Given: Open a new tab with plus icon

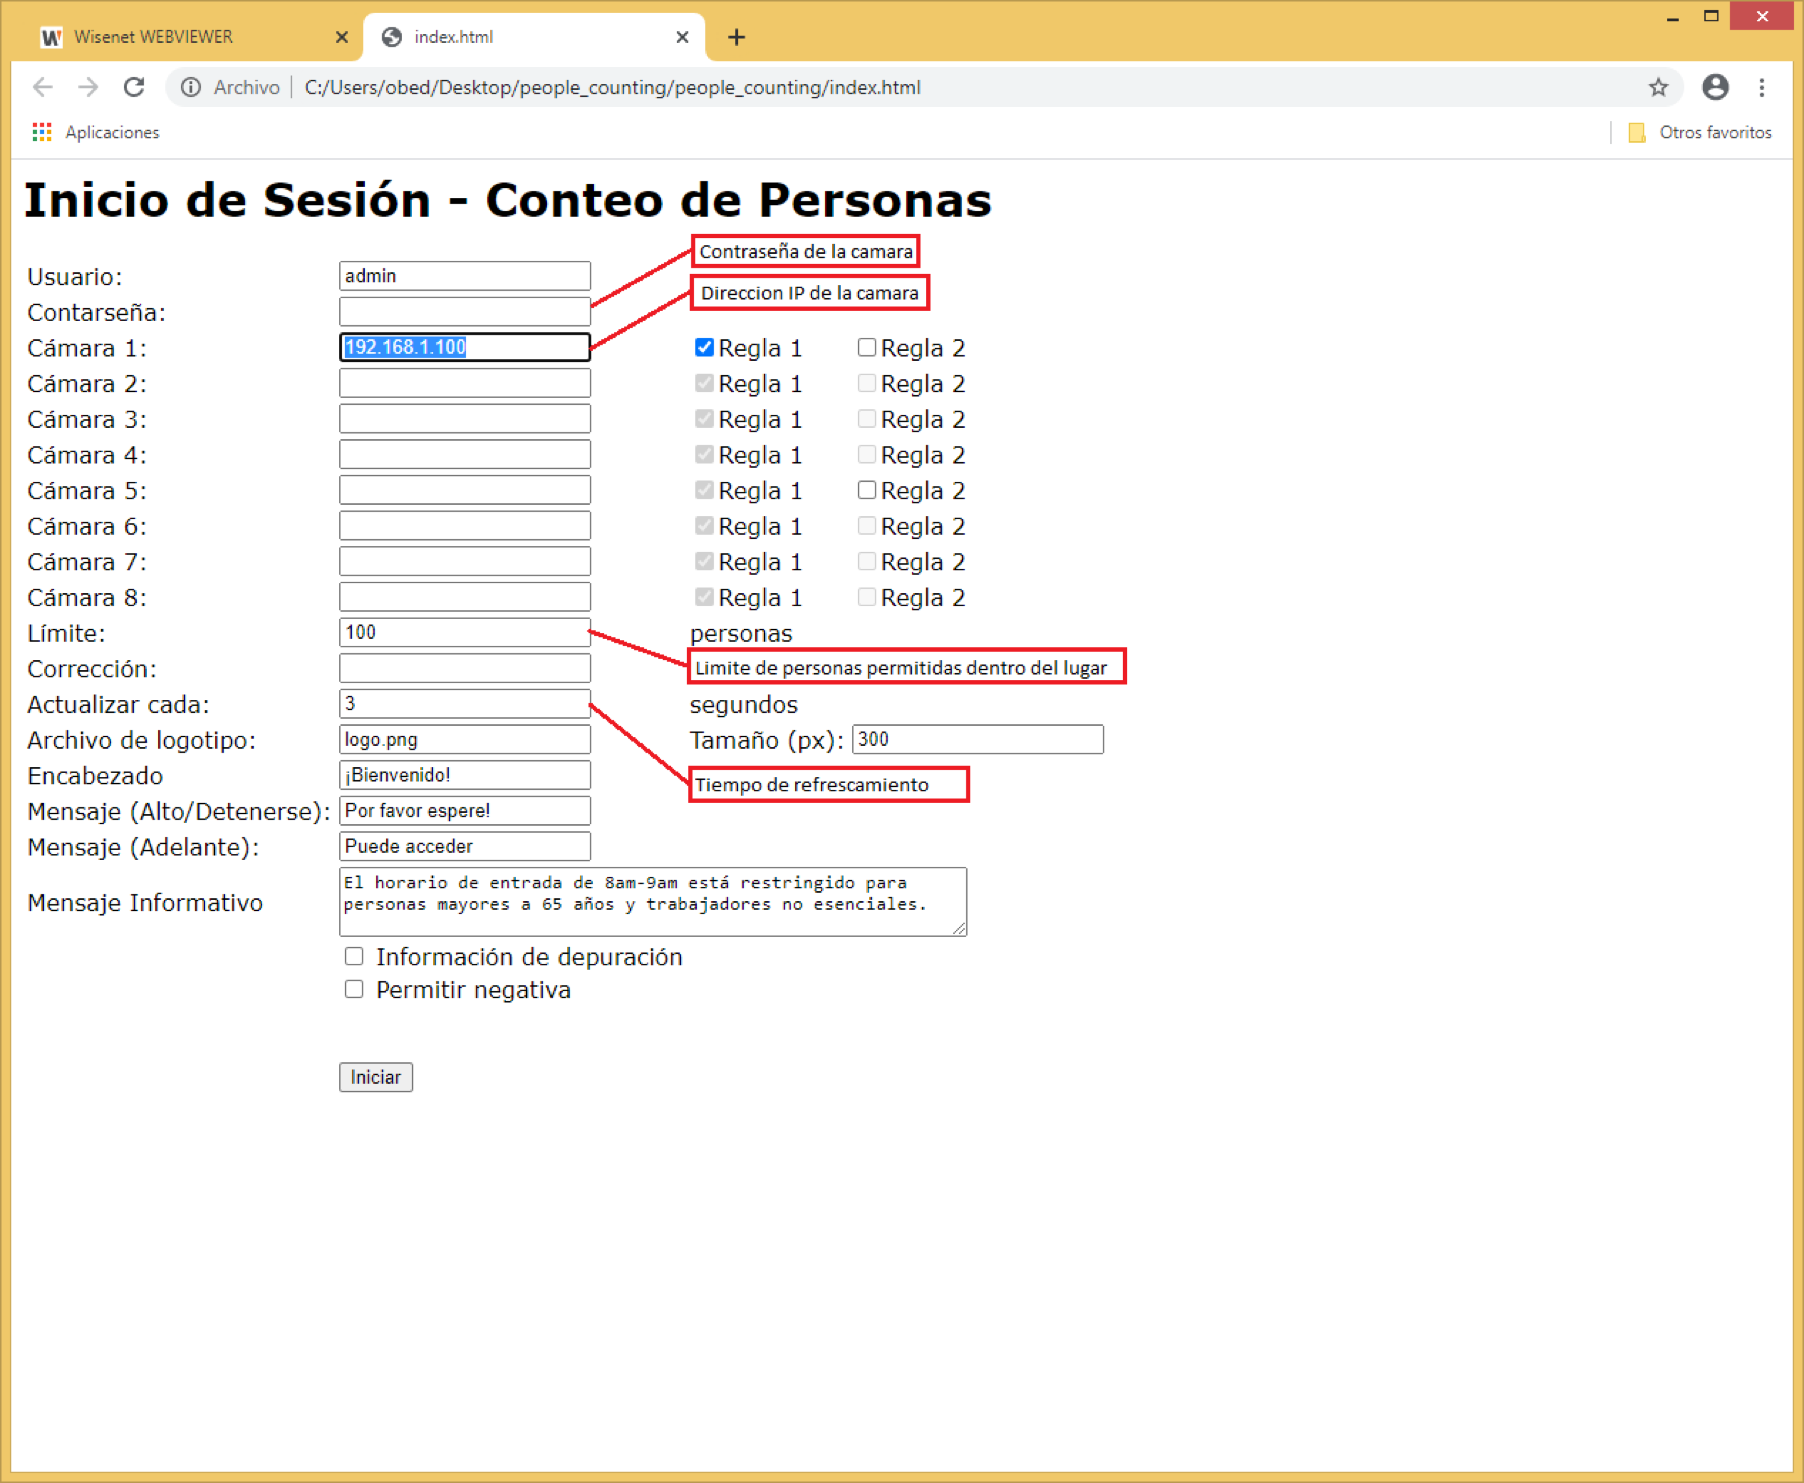Looking at the screenshot, I should 736,37.
